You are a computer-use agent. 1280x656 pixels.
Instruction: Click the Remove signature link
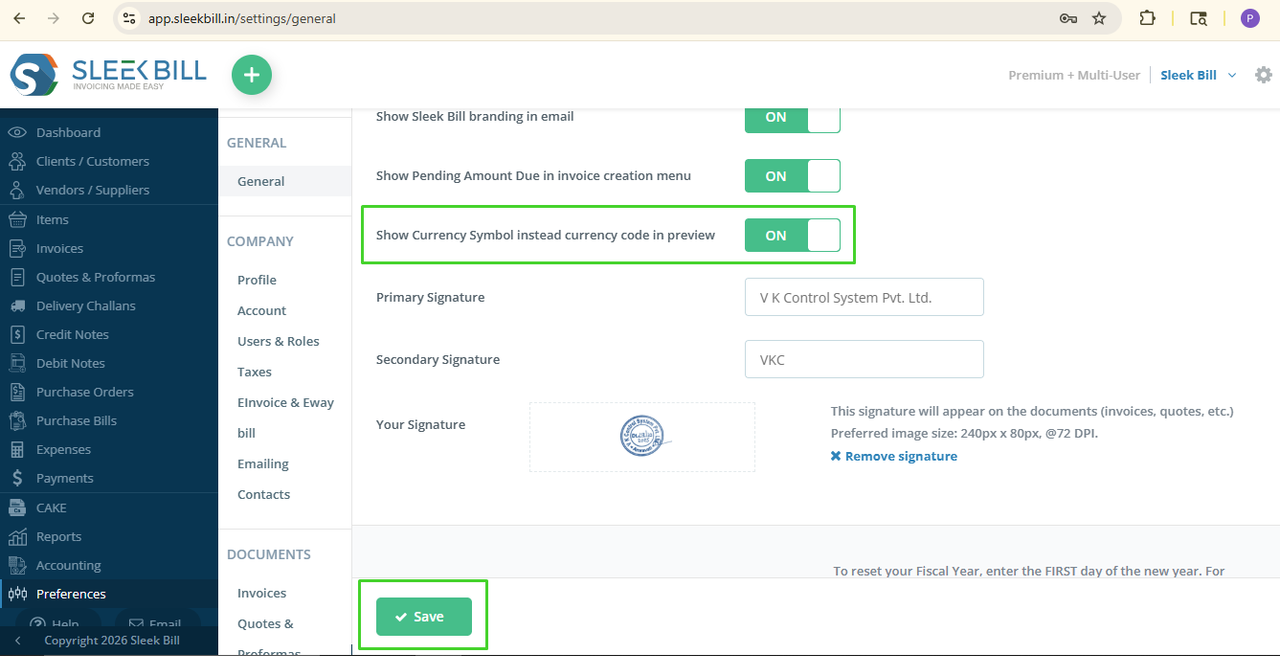(894, 456)
